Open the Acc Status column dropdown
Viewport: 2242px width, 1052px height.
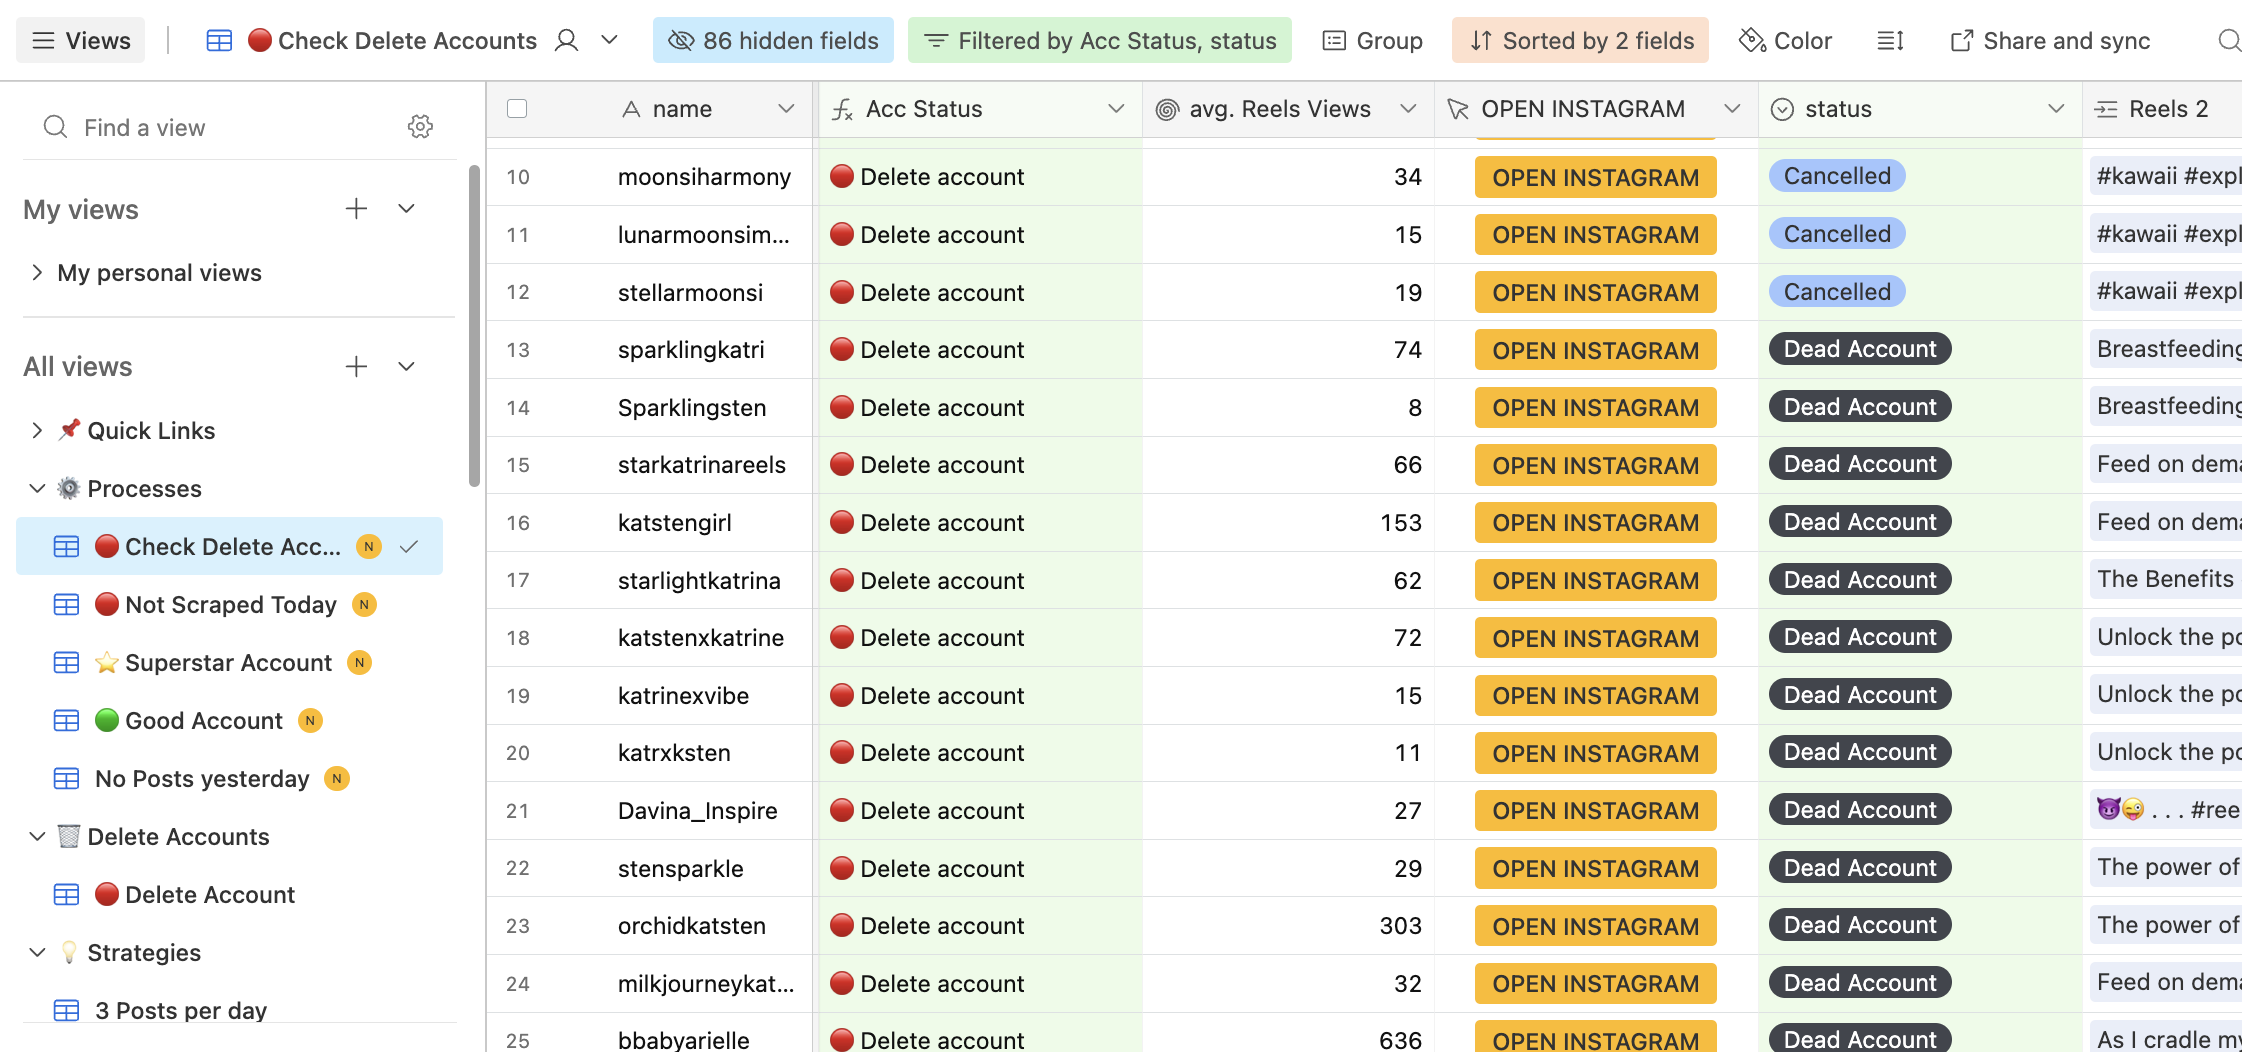[1116, 108]
